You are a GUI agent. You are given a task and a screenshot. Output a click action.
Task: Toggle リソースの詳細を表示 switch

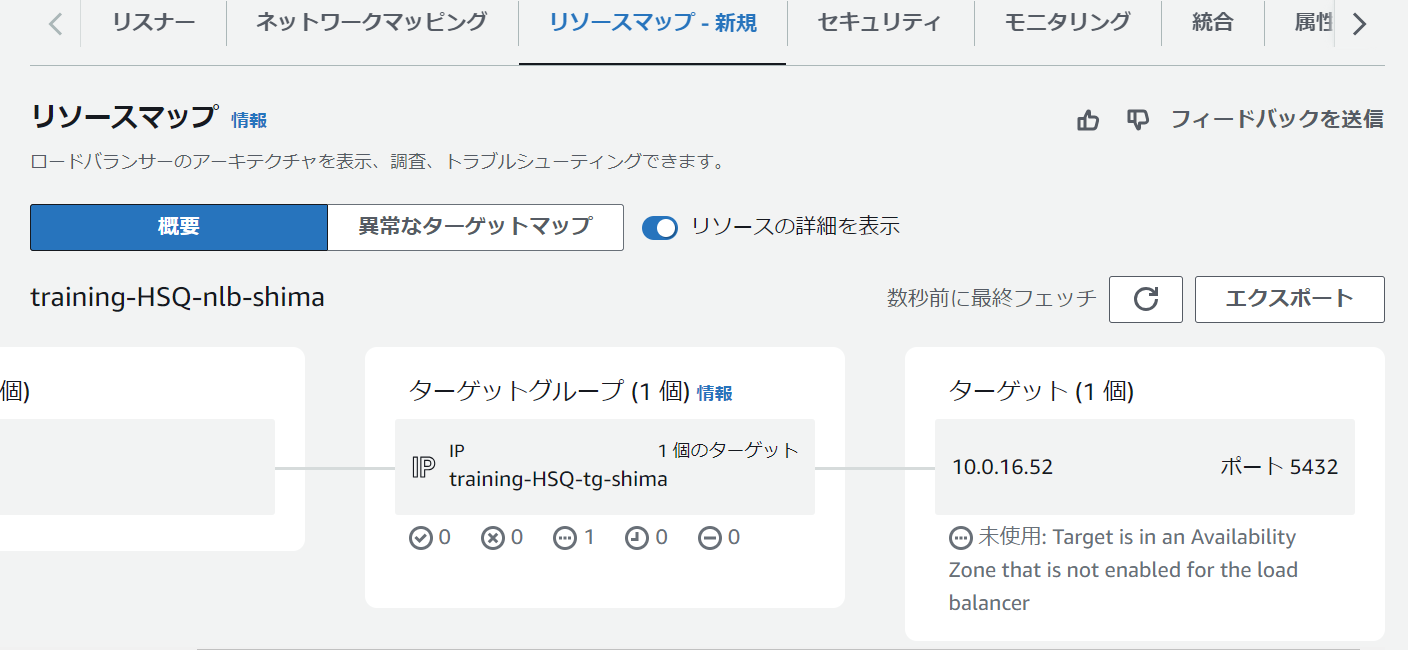[660, 227]
